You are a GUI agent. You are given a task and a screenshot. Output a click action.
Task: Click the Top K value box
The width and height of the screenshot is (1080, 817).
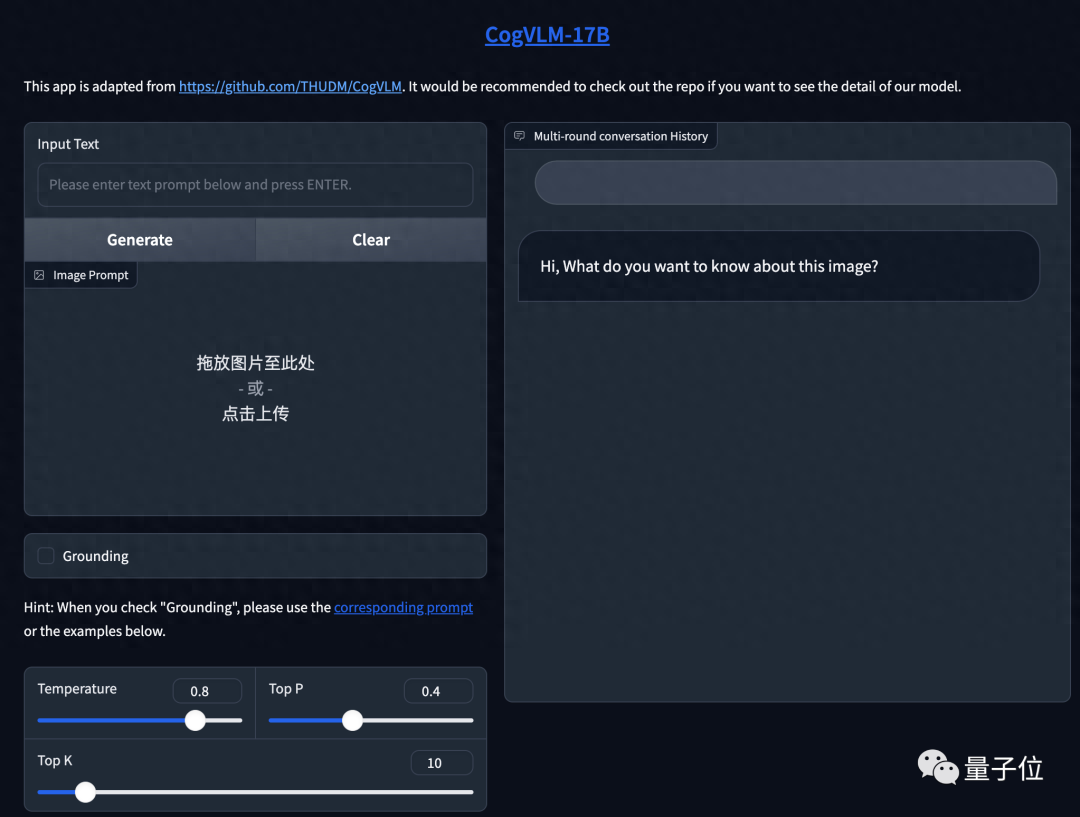(441, 763)
